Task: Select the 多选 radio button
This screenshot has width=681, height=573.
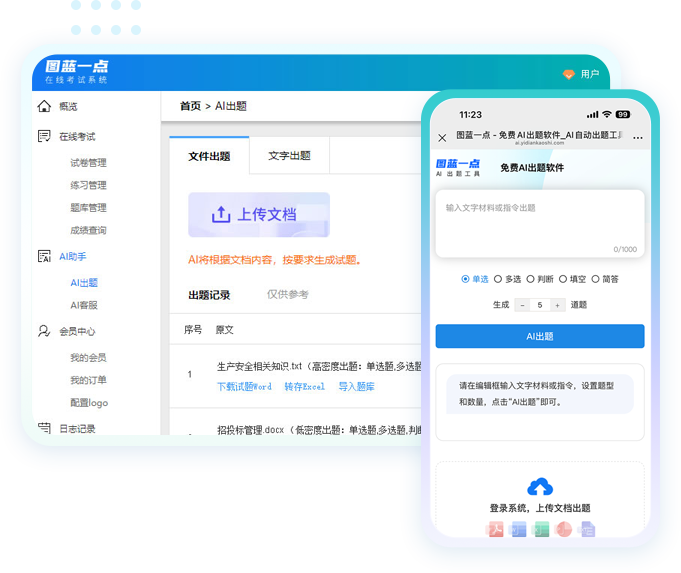Action: 498,279
